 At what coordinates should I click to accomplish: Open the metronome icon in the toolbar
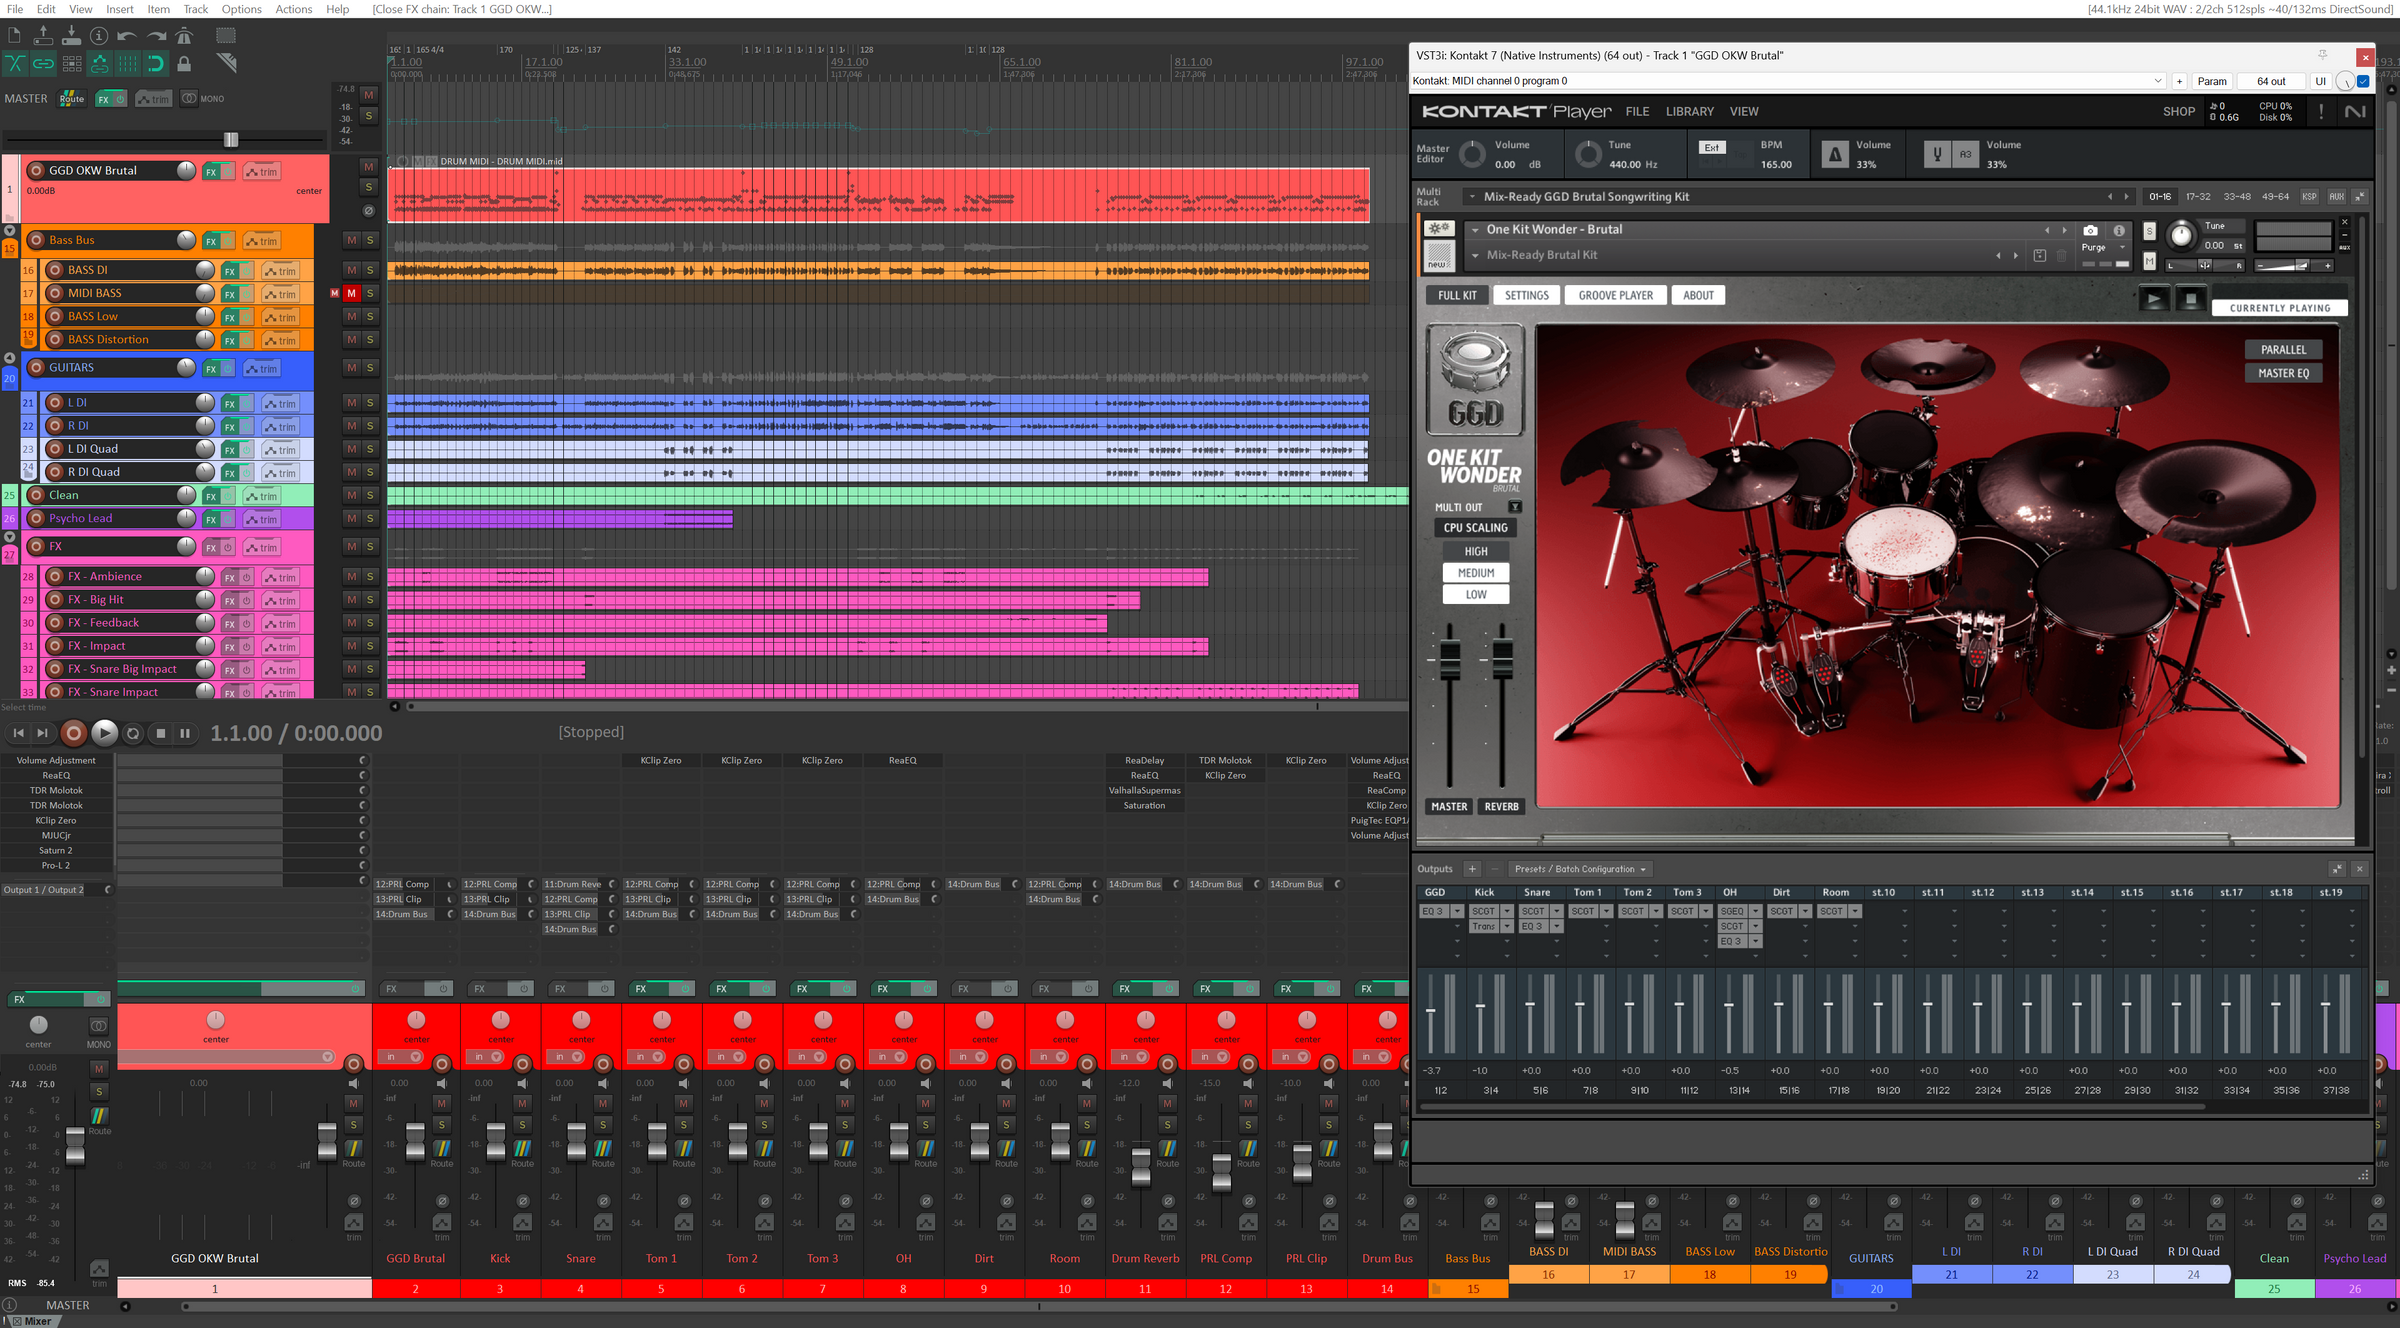(x=184, y=36)
